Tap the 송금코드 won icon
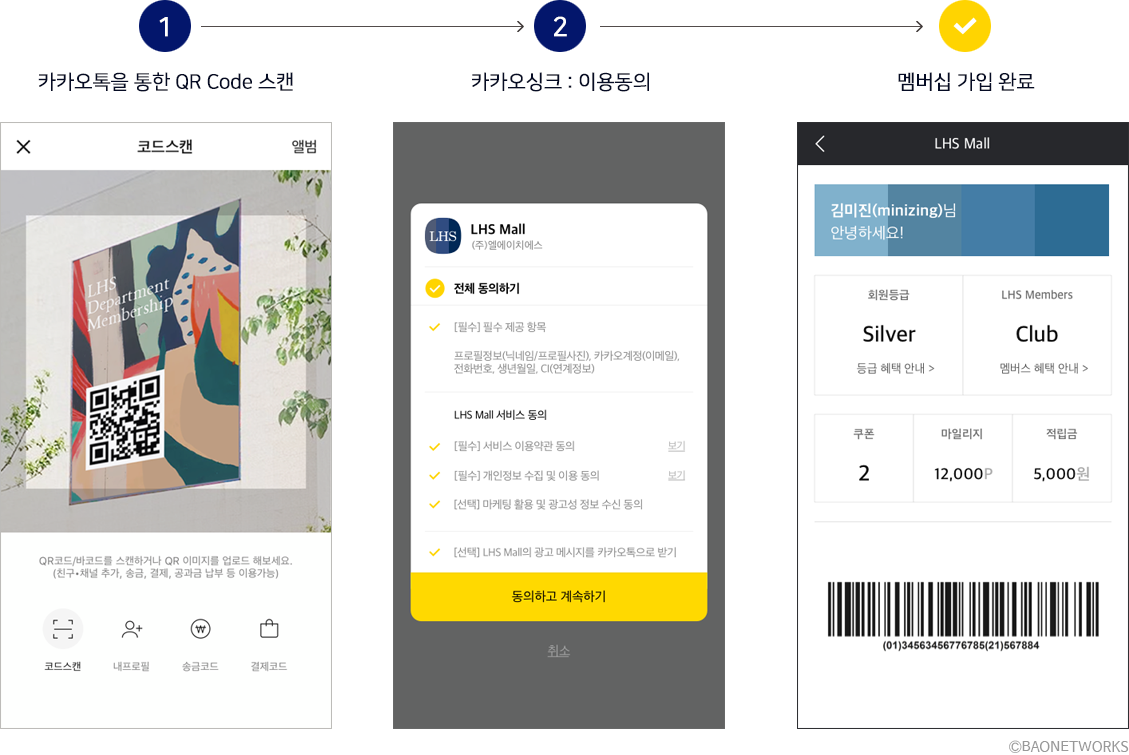 pyautogui.click(x=200, y=629)
